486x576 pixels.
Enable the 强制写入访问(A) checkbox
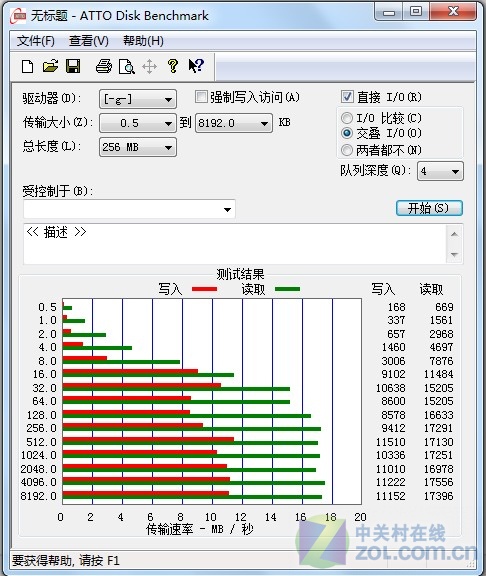click(x=201, y=97)
